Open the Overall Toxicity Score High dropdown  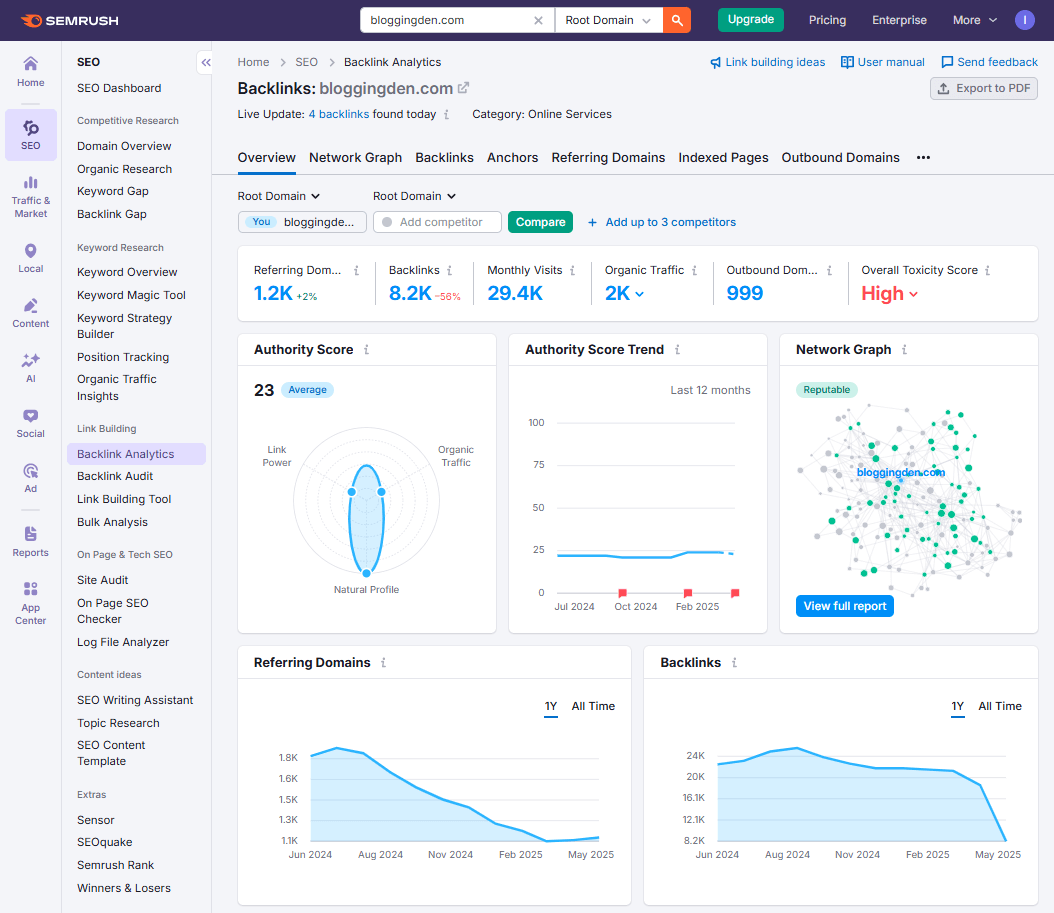[x=885, y=293]
